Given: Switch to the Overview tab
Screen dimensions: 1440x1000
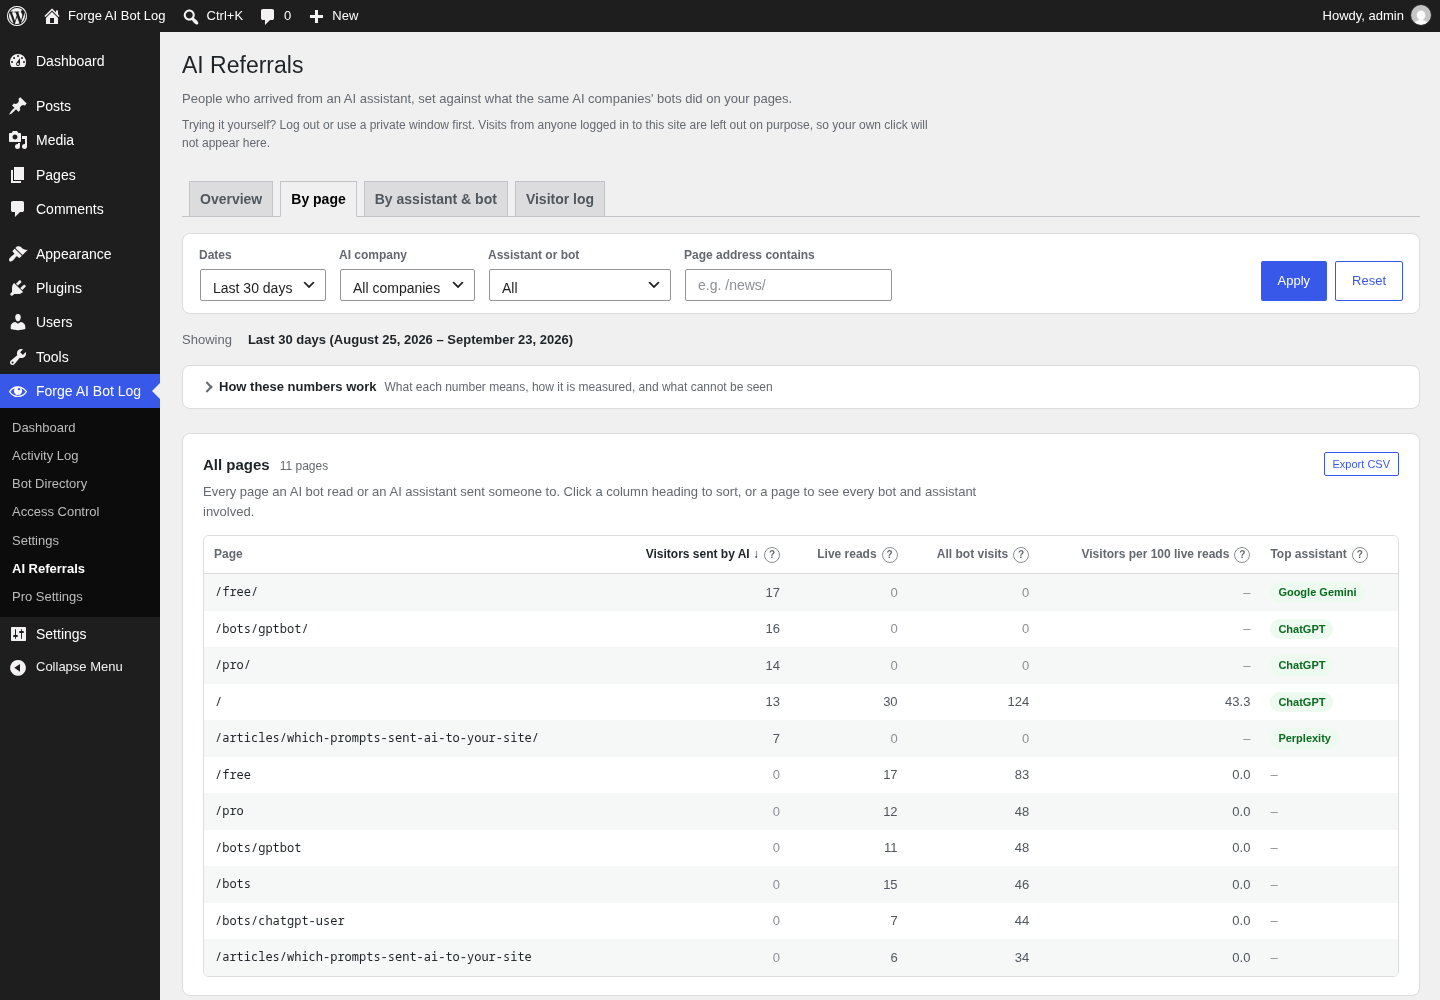Looking at the screenshot, I should point(231,199).
